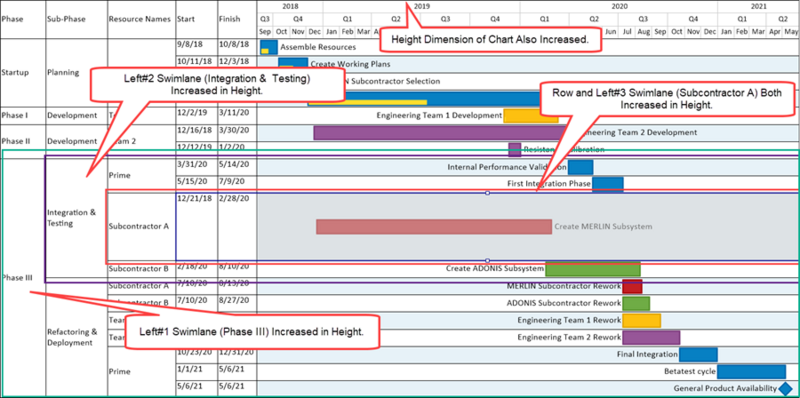Click the red MERLIN Subcontractor Rework bar
The width and height of the screenshot is (800, 398).
(632, 286)
